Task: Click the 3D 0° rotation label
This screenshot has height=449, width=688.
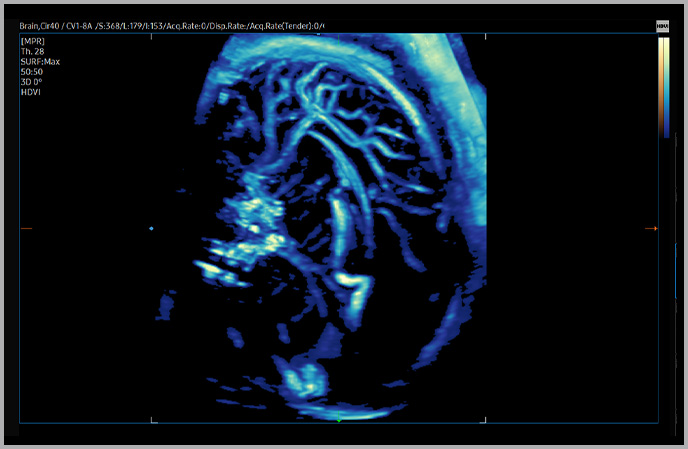Action: (x=32, y=82)
